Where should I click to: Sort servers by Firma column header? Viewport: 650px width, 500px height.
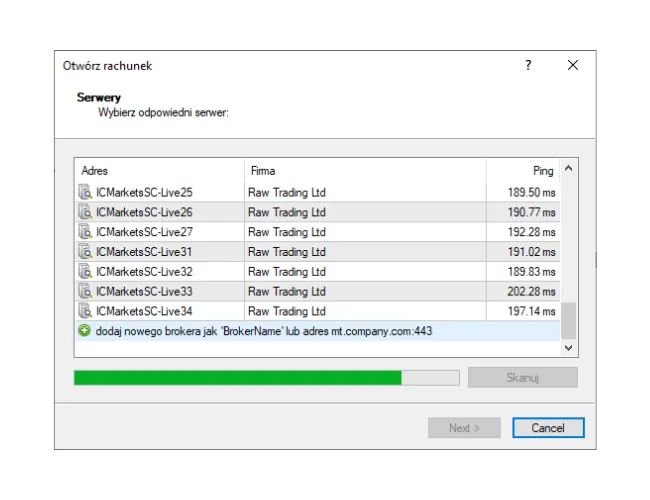(x=365, y=171)
